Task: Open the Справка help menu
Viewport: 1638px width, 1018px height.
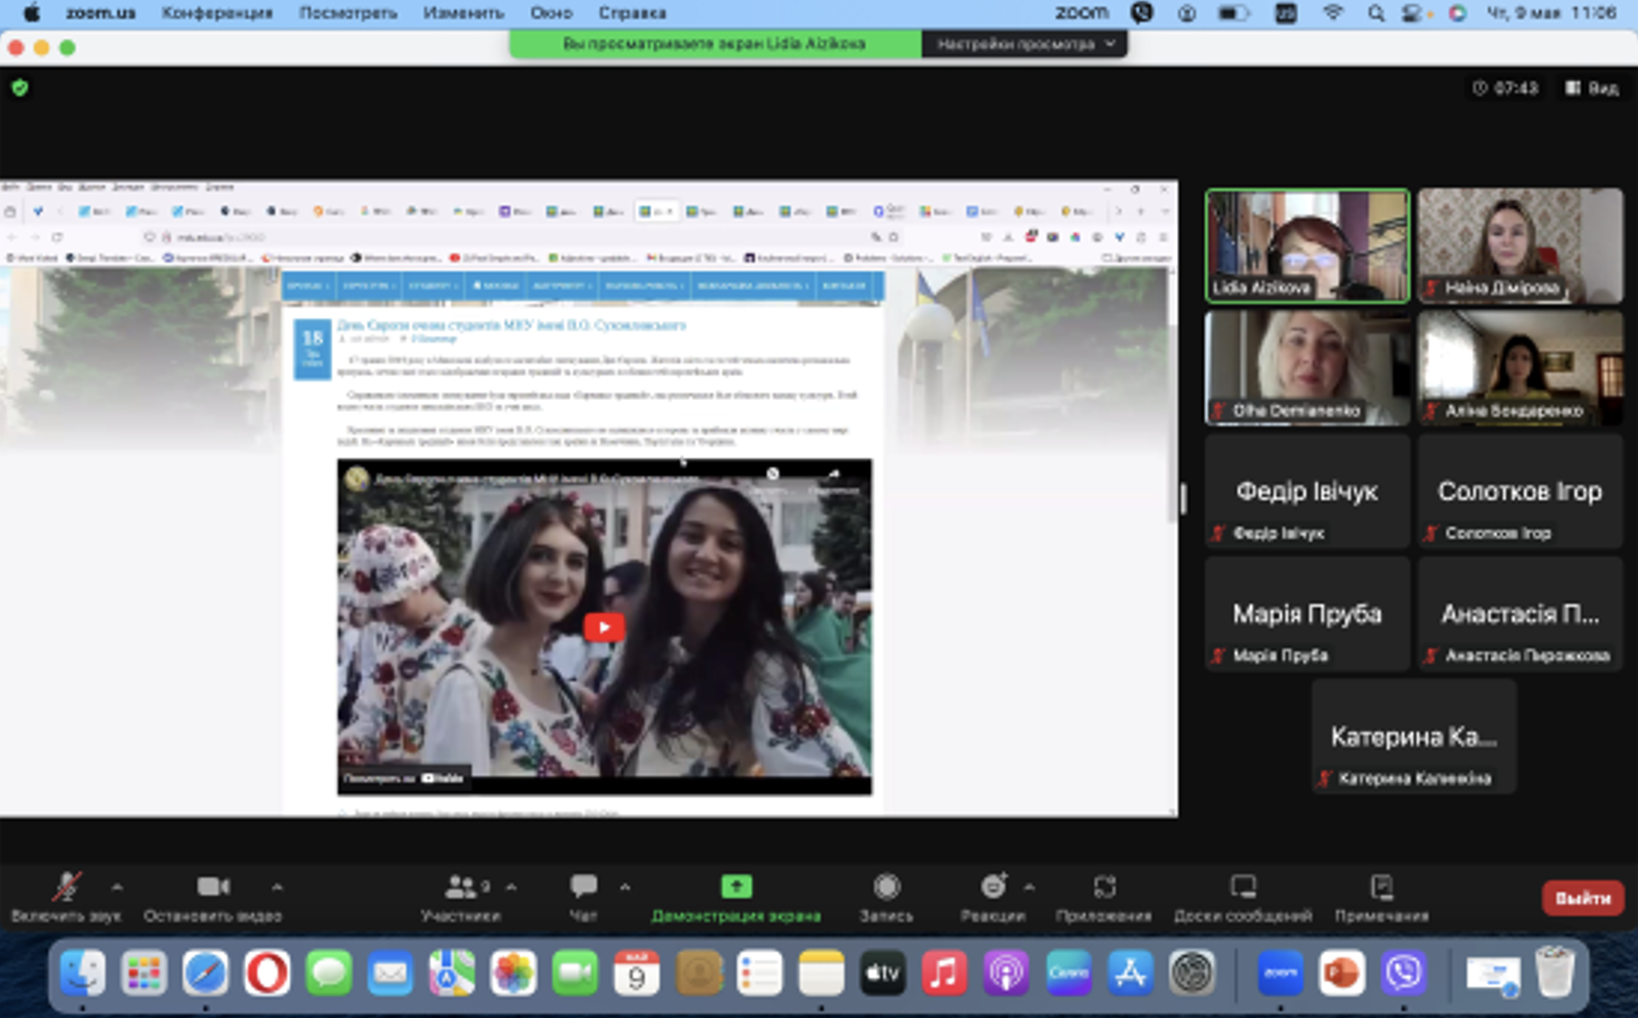Action: [631, 13]
